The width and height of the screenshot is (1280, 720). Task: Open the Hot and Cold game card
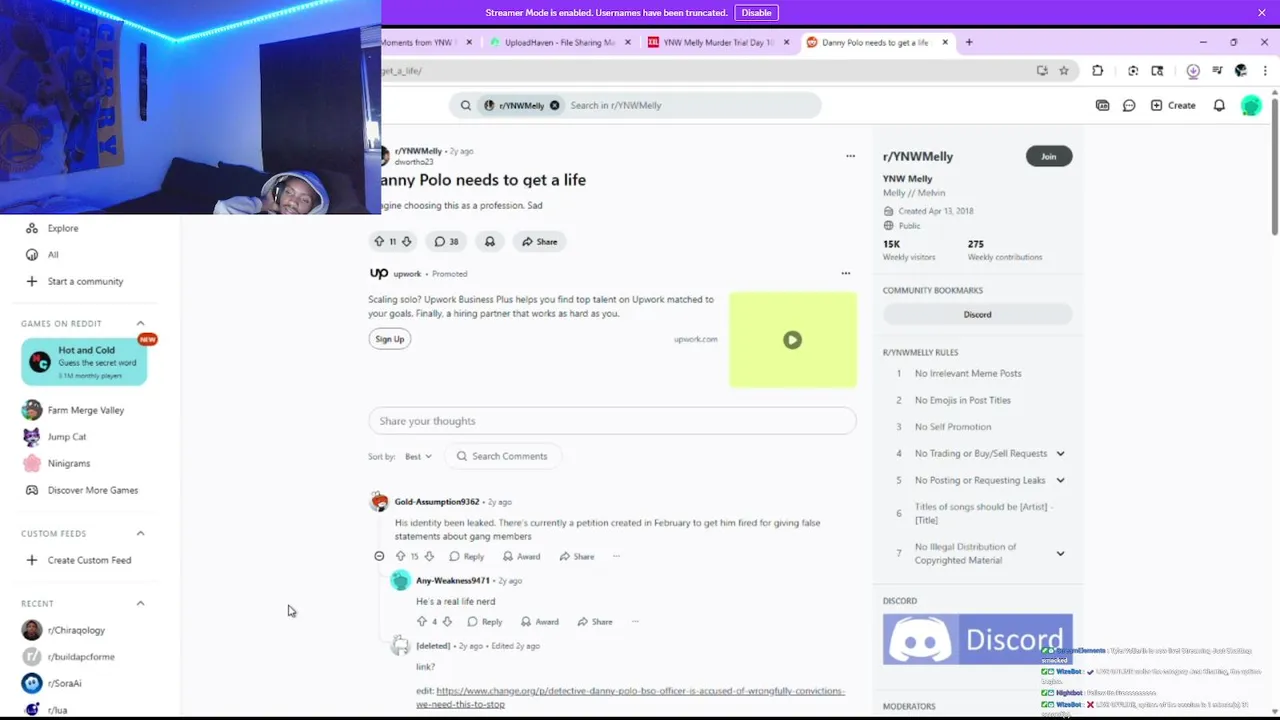pyautogui.click(x=84, y=362)
